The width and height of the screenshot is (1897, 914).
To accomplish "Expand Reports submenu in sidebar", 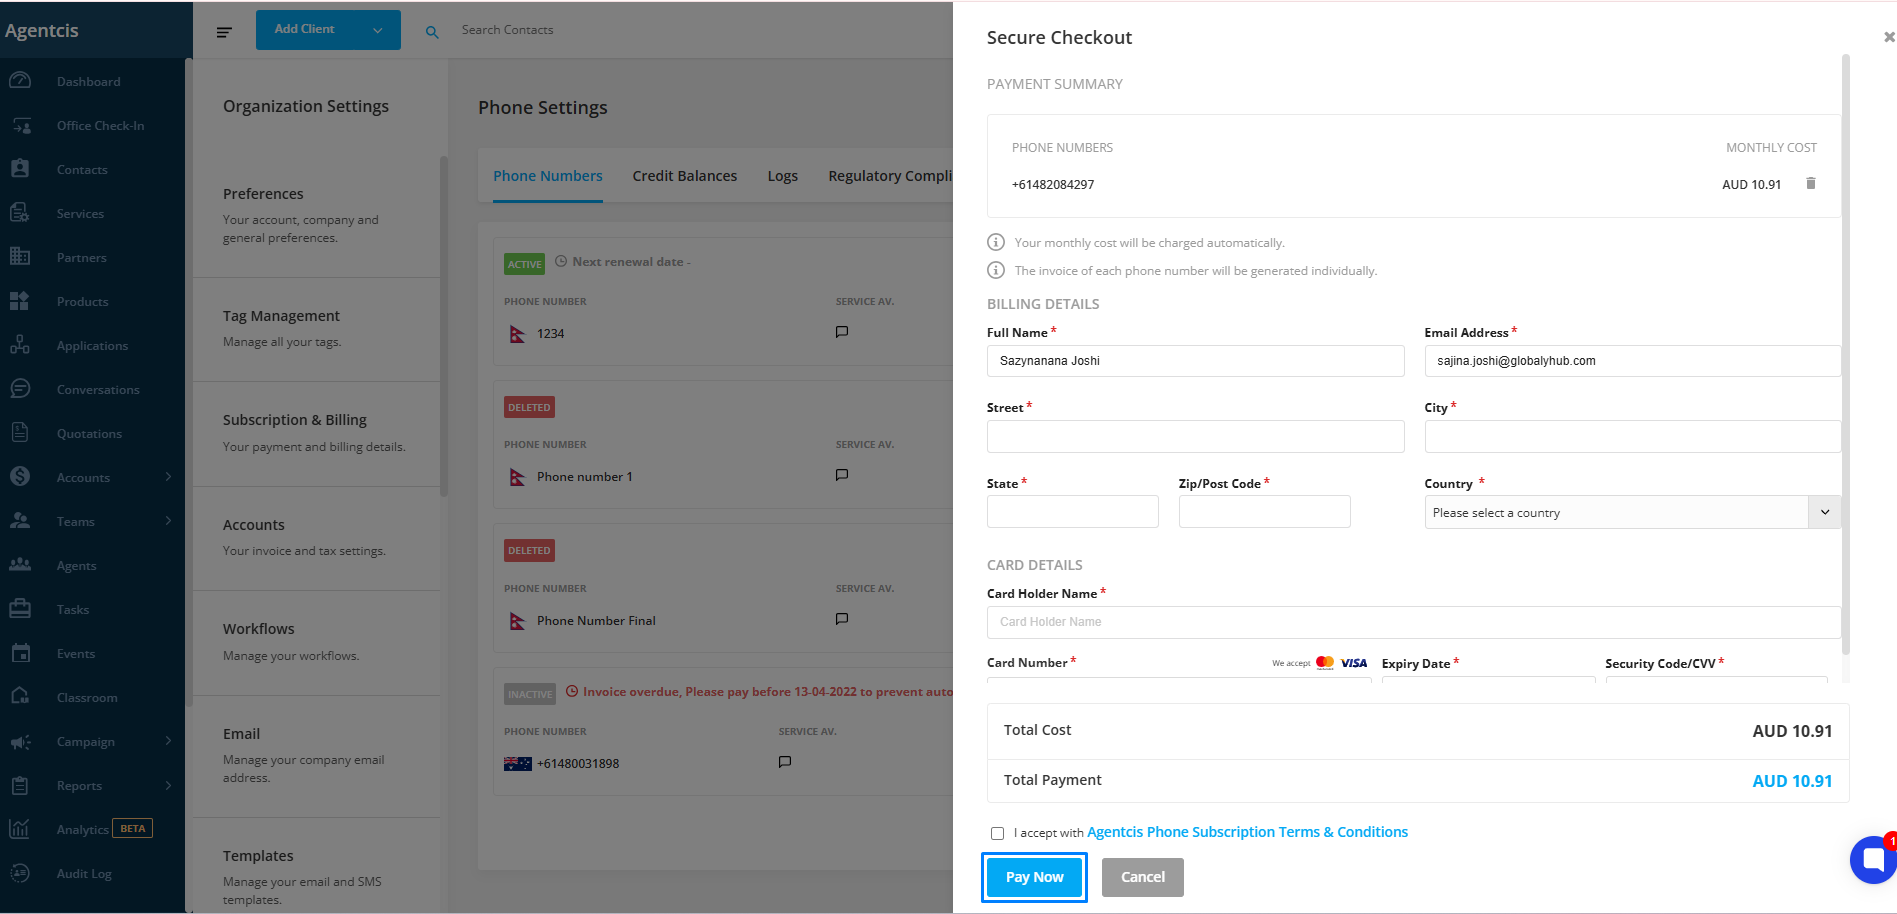I will [168, 785].
